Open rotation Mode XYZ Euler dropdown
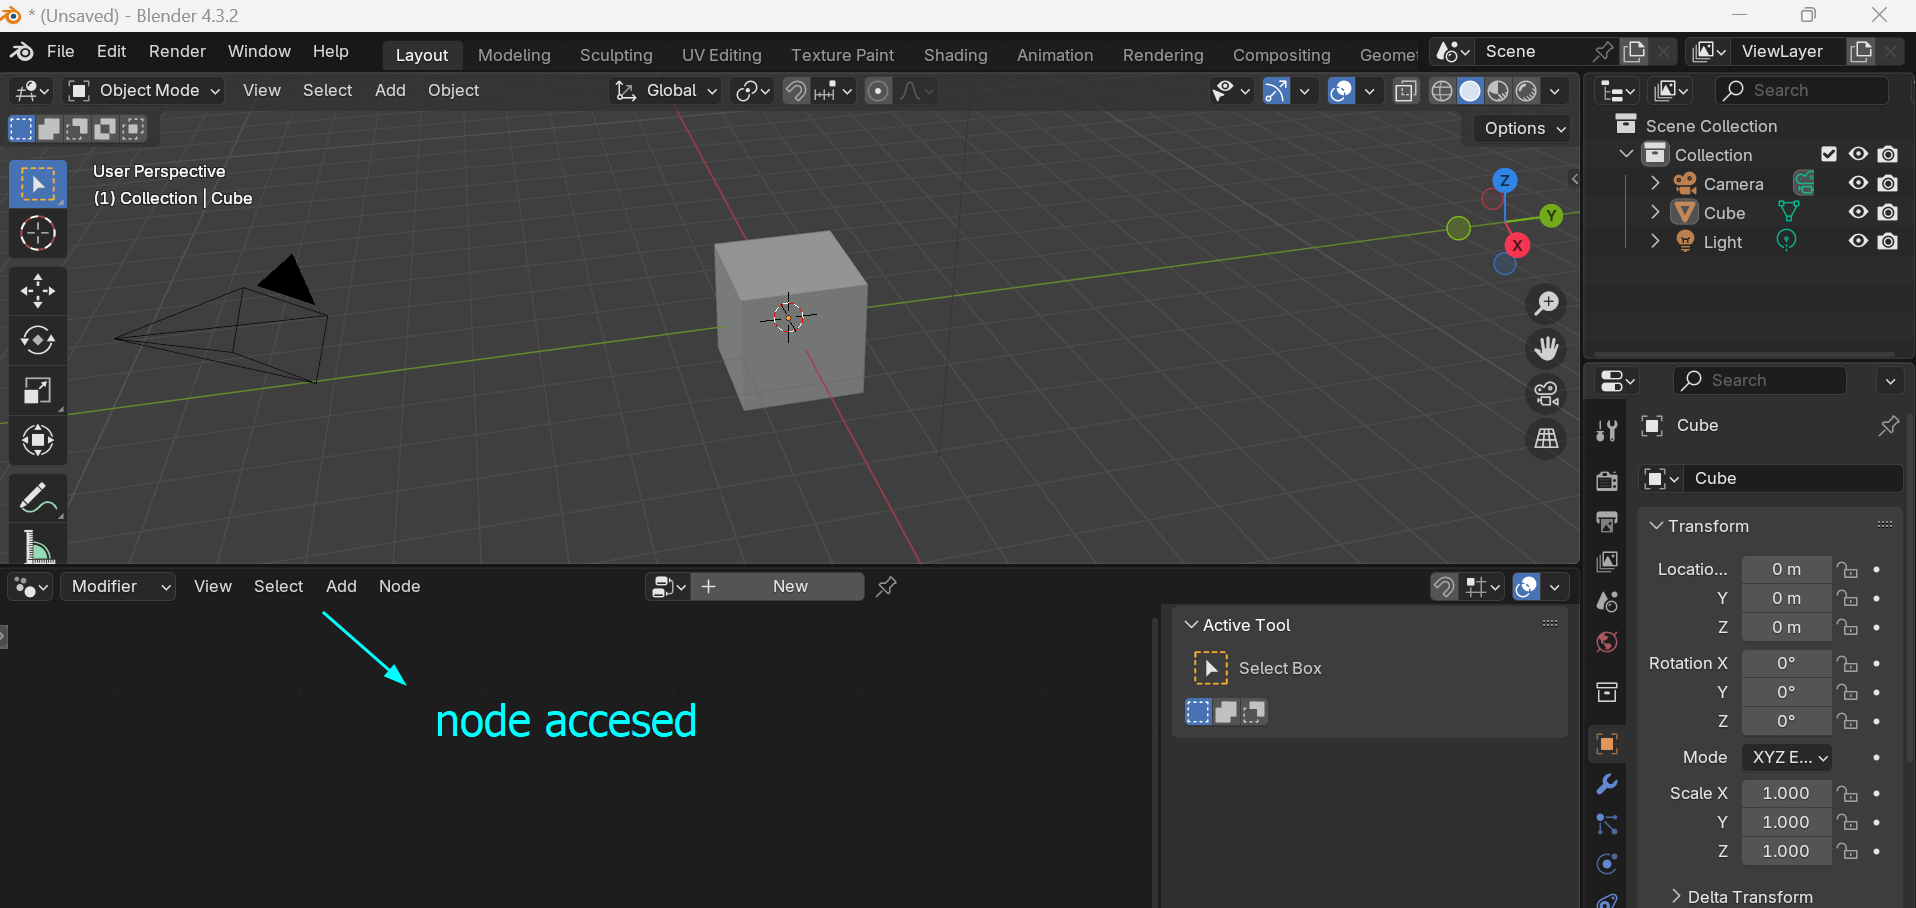The image size is (1916, 908). point(1787,757)
